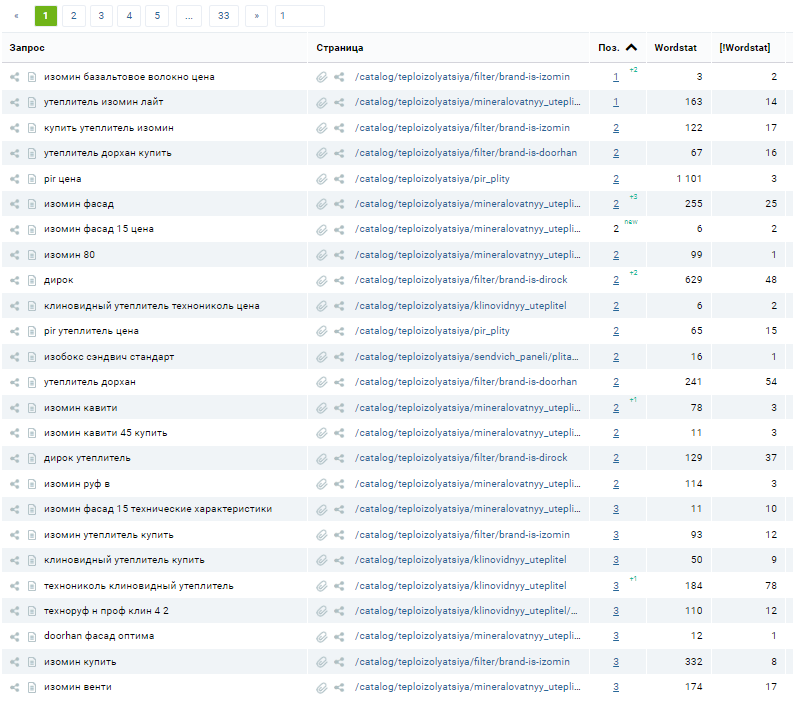Click paperclip icon in 'утеплитель изомин лайт' row
The width and height of the screenshot is (793, 705).
(x=322, y=102)
